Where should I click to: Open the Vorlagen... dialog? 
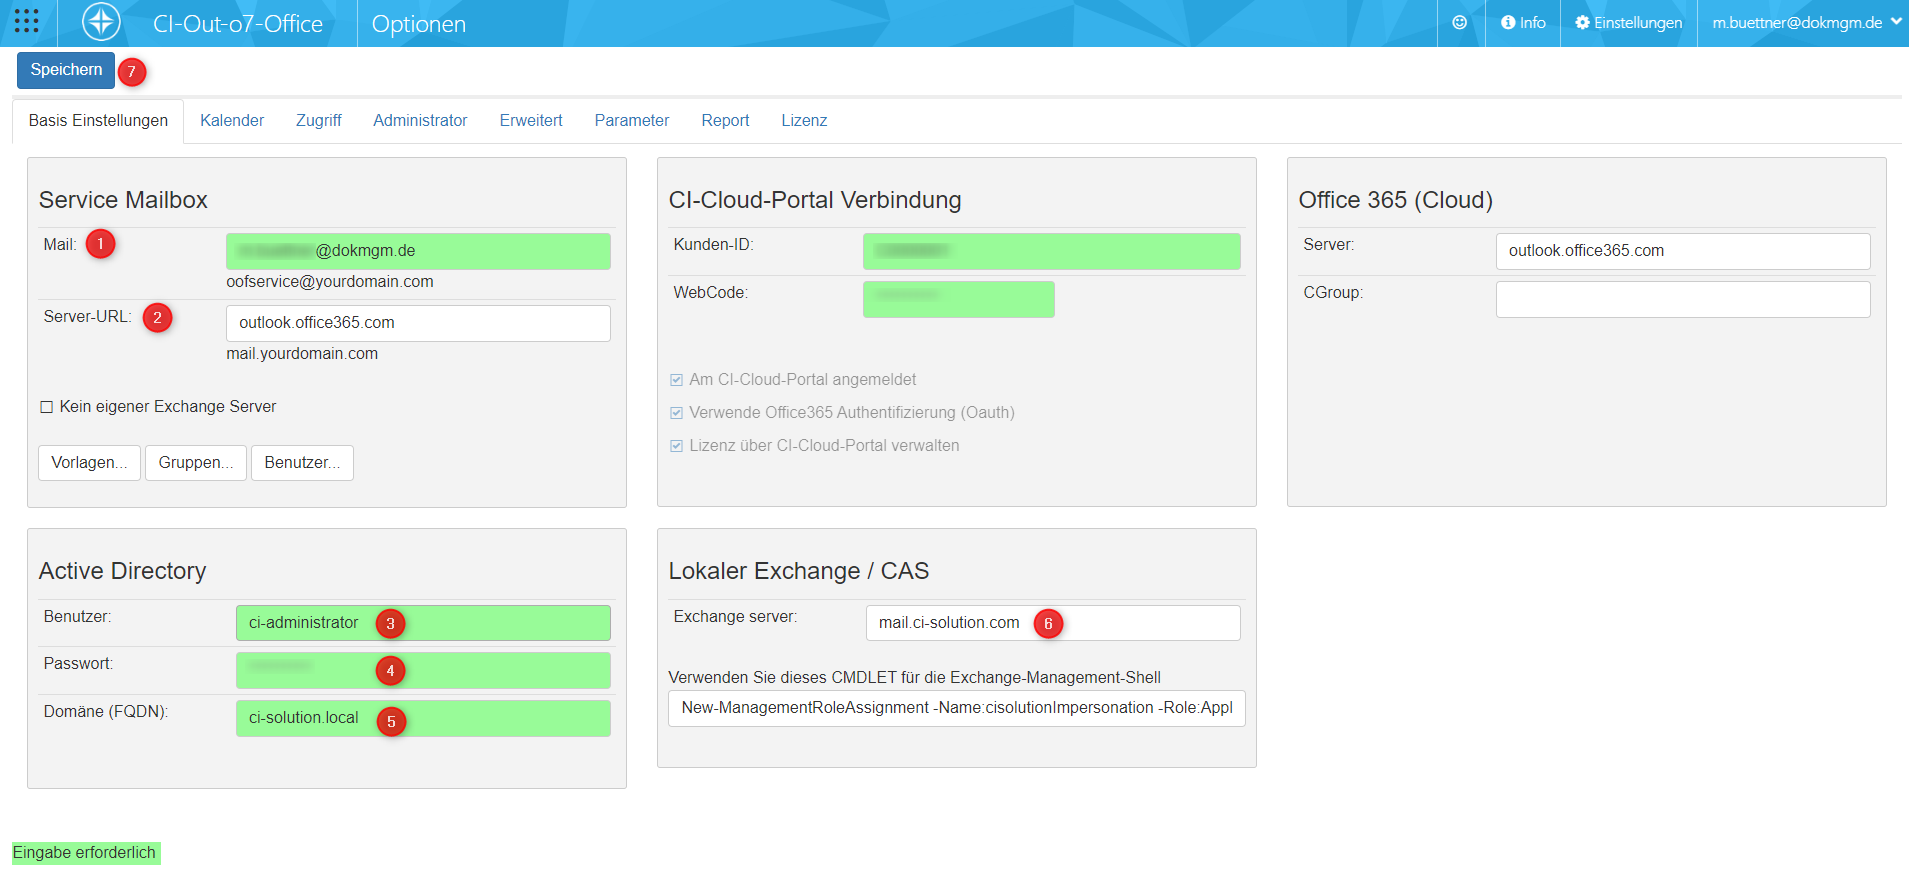click(x=89, y=463)
